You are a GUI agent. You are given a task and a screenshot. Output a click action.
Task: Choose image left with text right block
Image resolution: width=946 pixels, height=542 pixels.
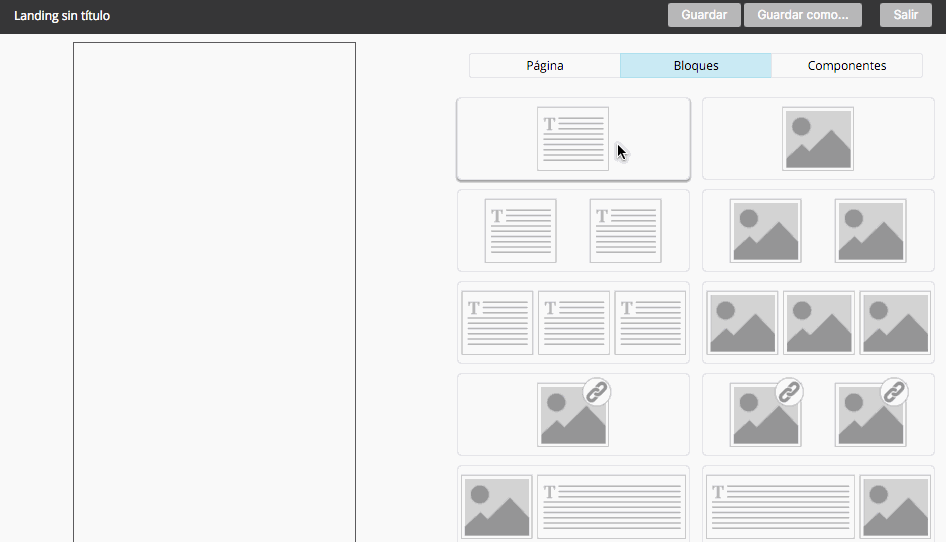click(573, 505)
